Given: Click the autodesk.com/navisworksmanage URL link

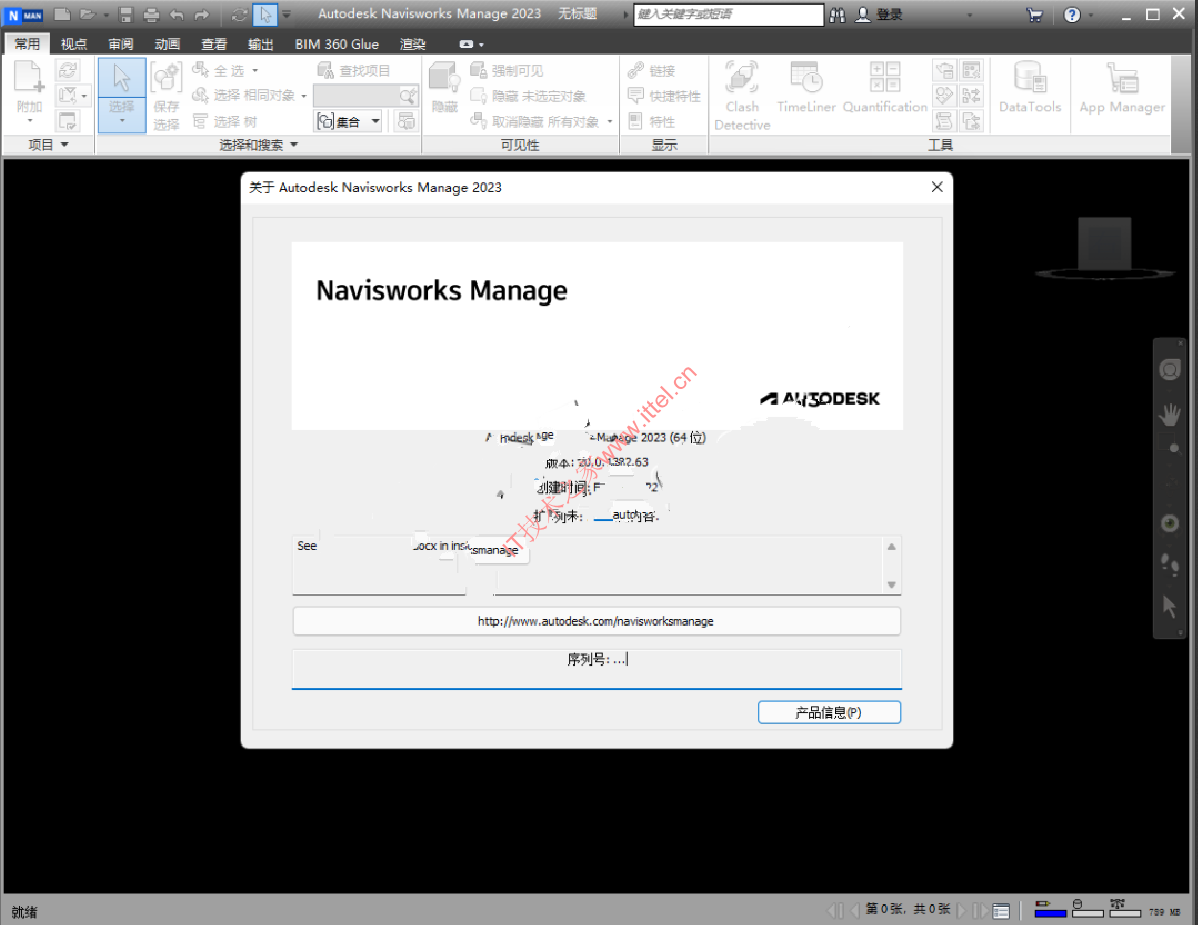Looking at the screenshot, I should click(596, 621).
